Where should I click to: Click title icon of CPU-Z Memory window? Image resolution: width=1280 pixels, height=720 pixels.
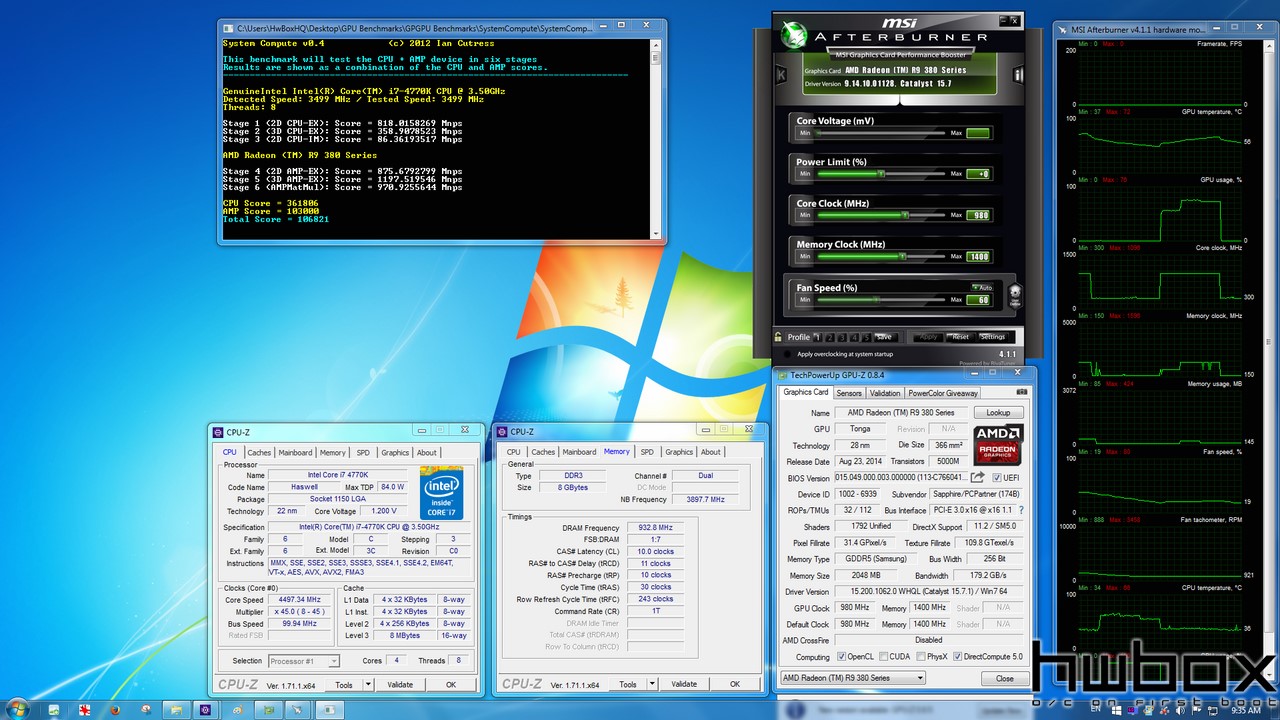point(501,432)
